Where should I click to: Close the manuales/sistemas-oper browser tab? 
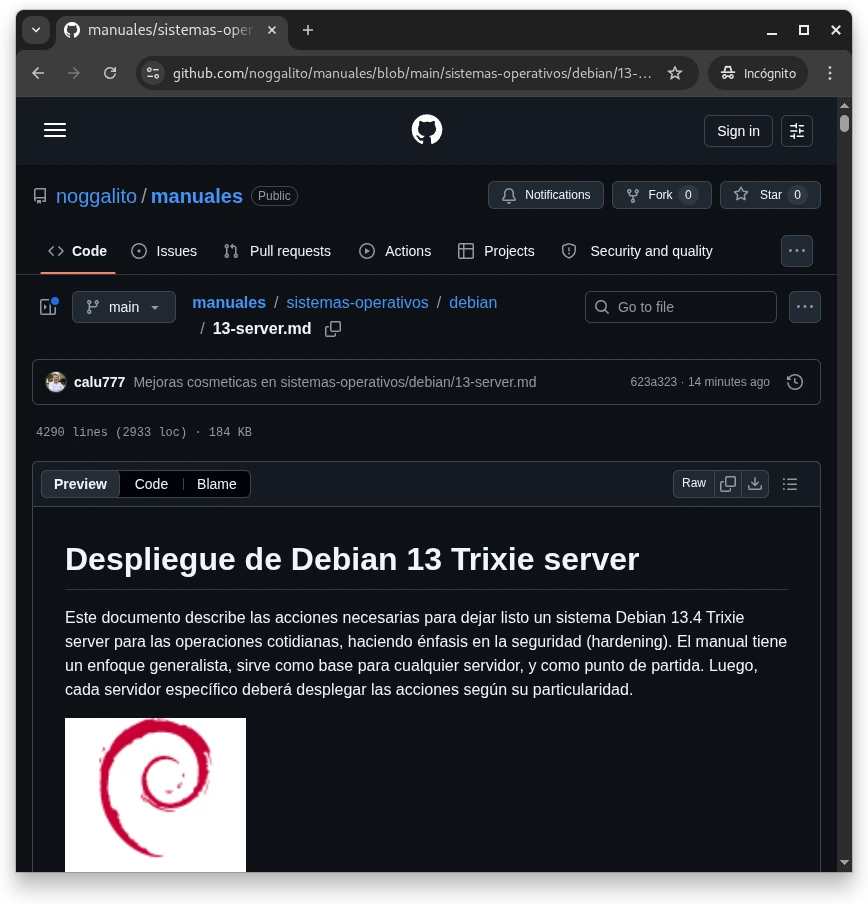click(272, 30)
